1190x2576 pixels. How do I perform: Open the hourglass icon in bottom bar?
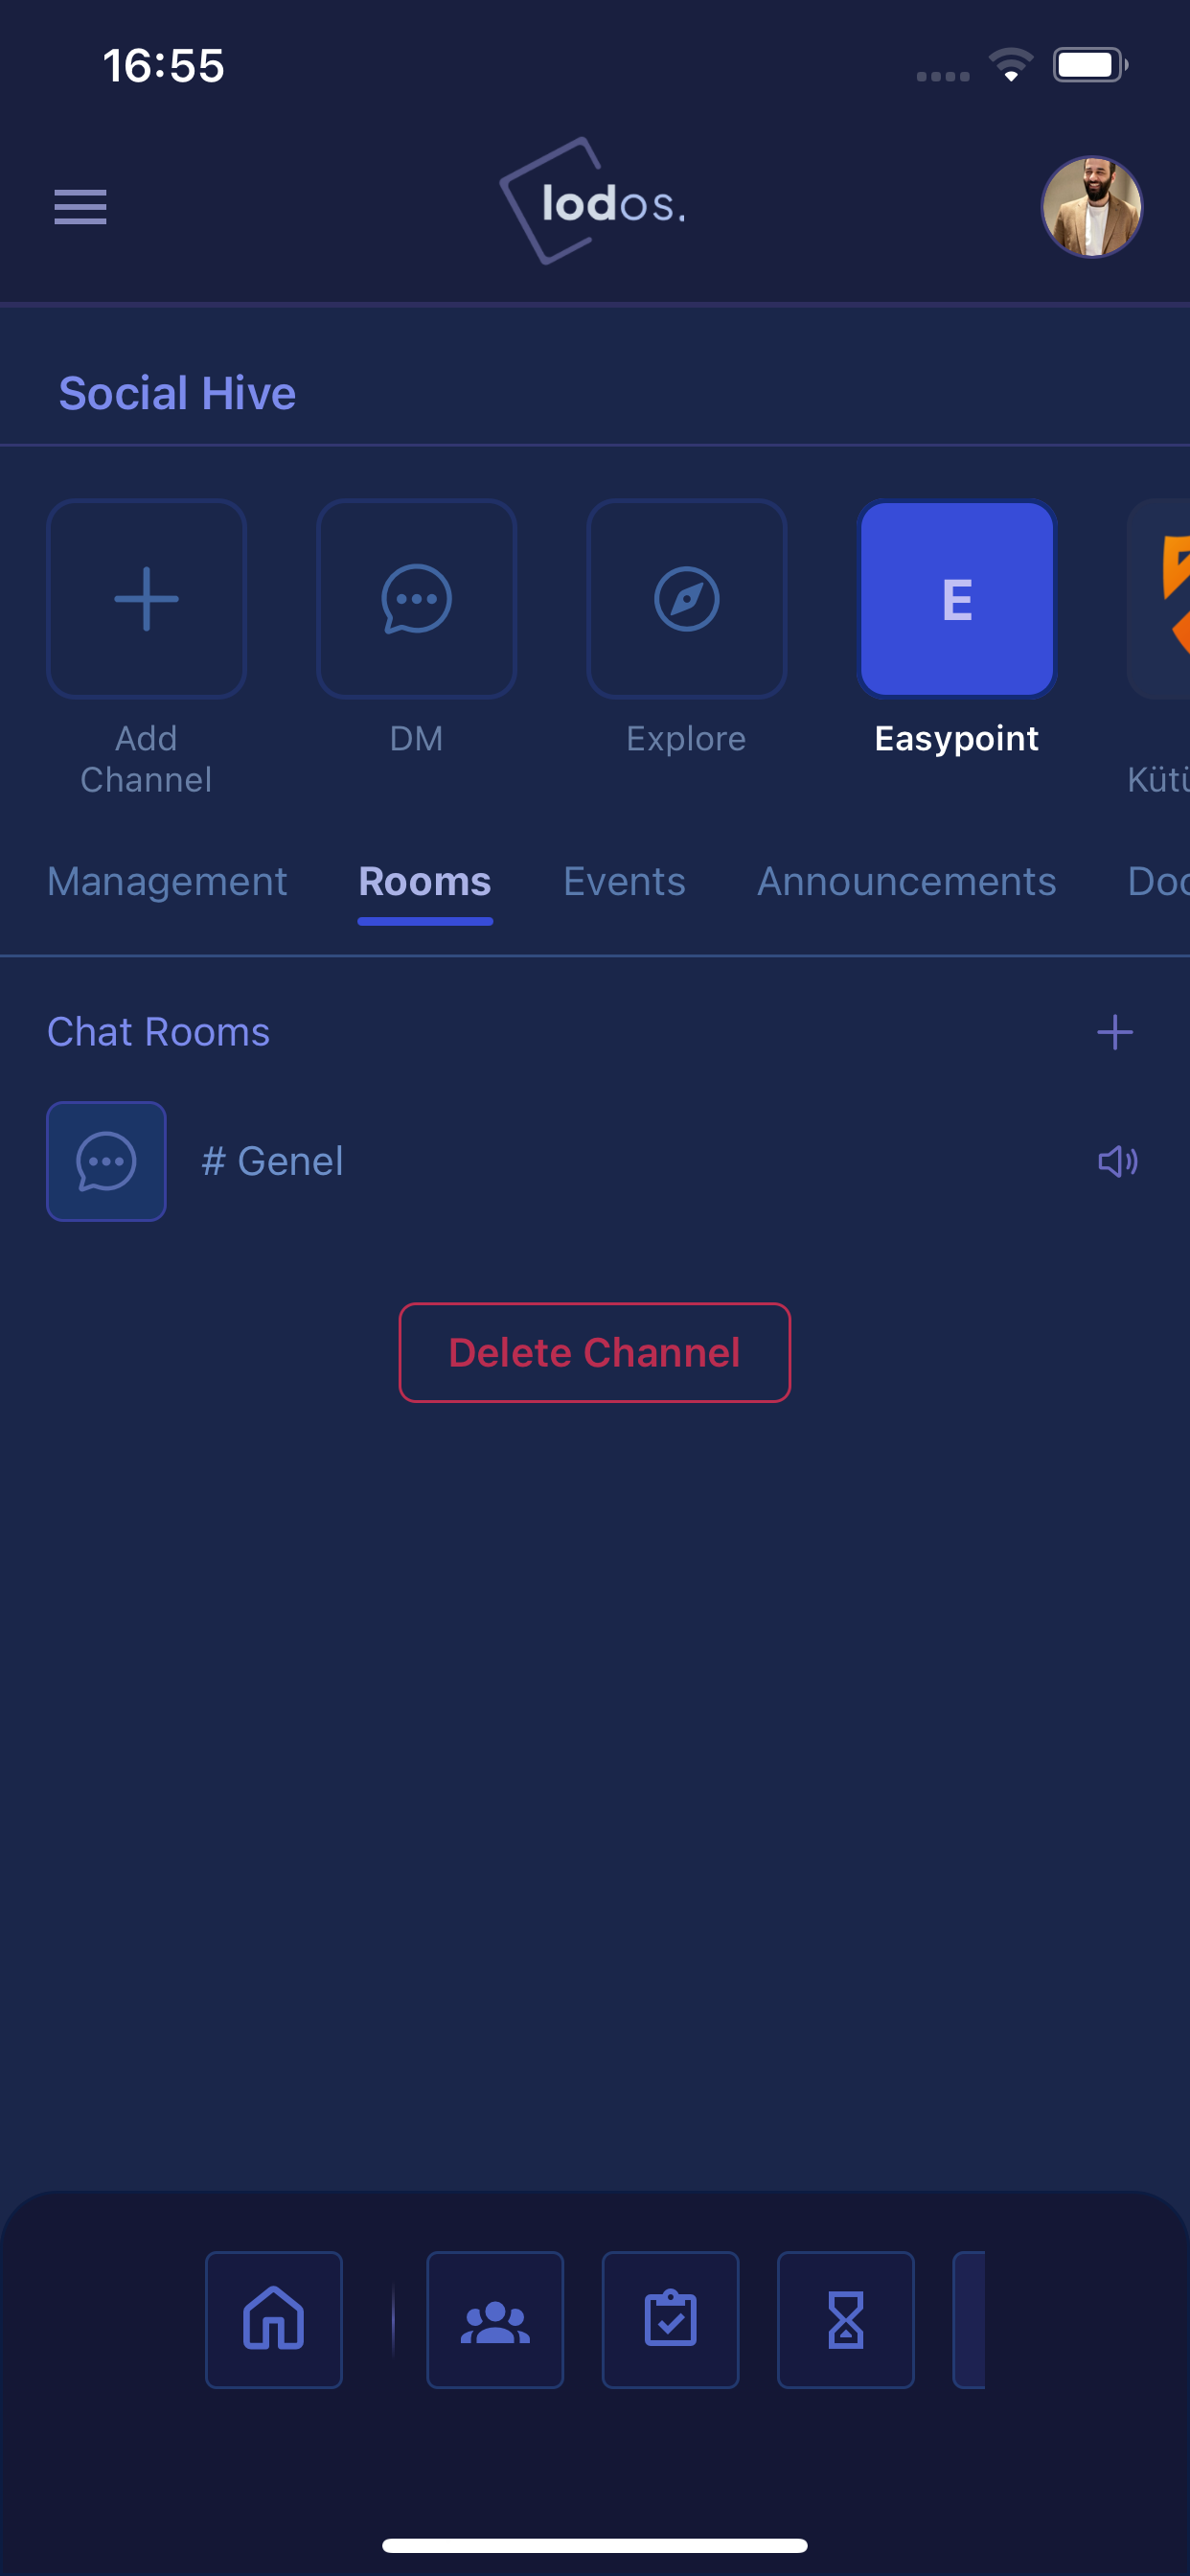[846, 2319]
